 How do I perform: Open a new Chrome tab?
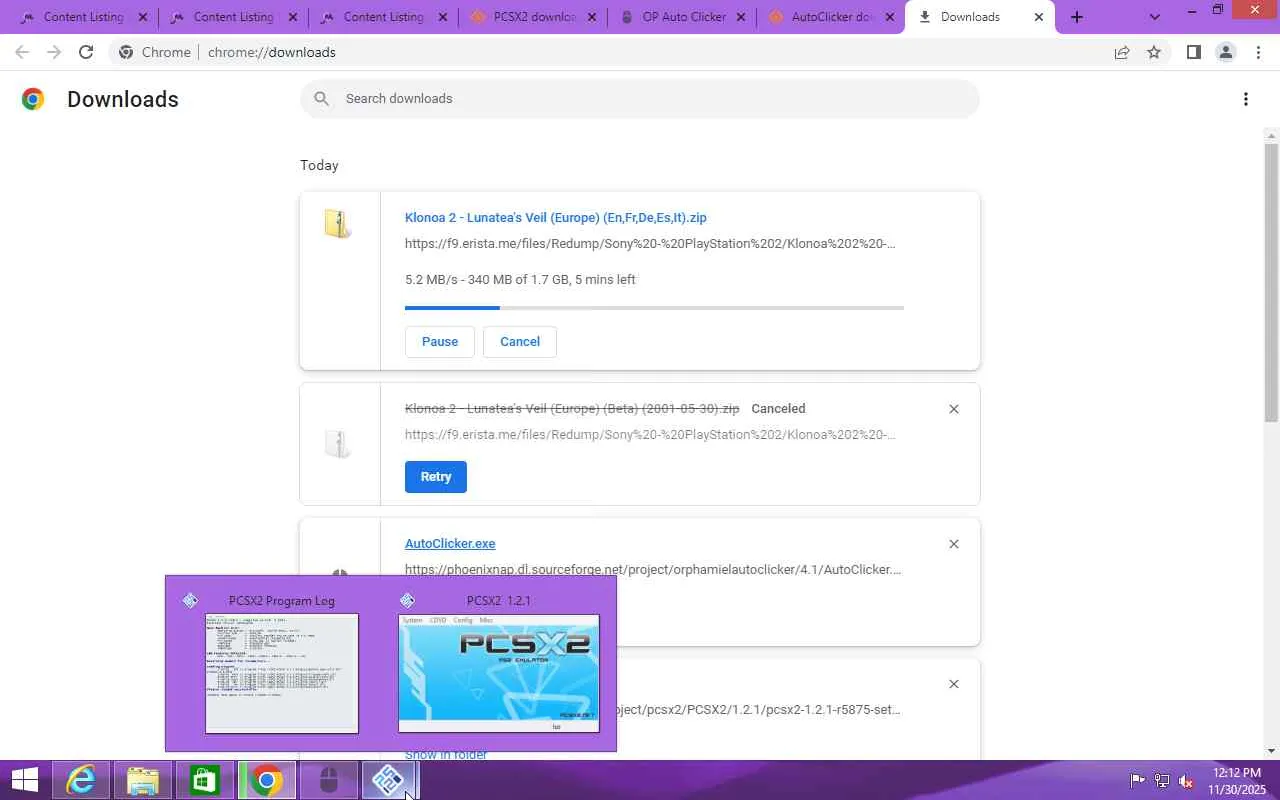pos(1076,17)
